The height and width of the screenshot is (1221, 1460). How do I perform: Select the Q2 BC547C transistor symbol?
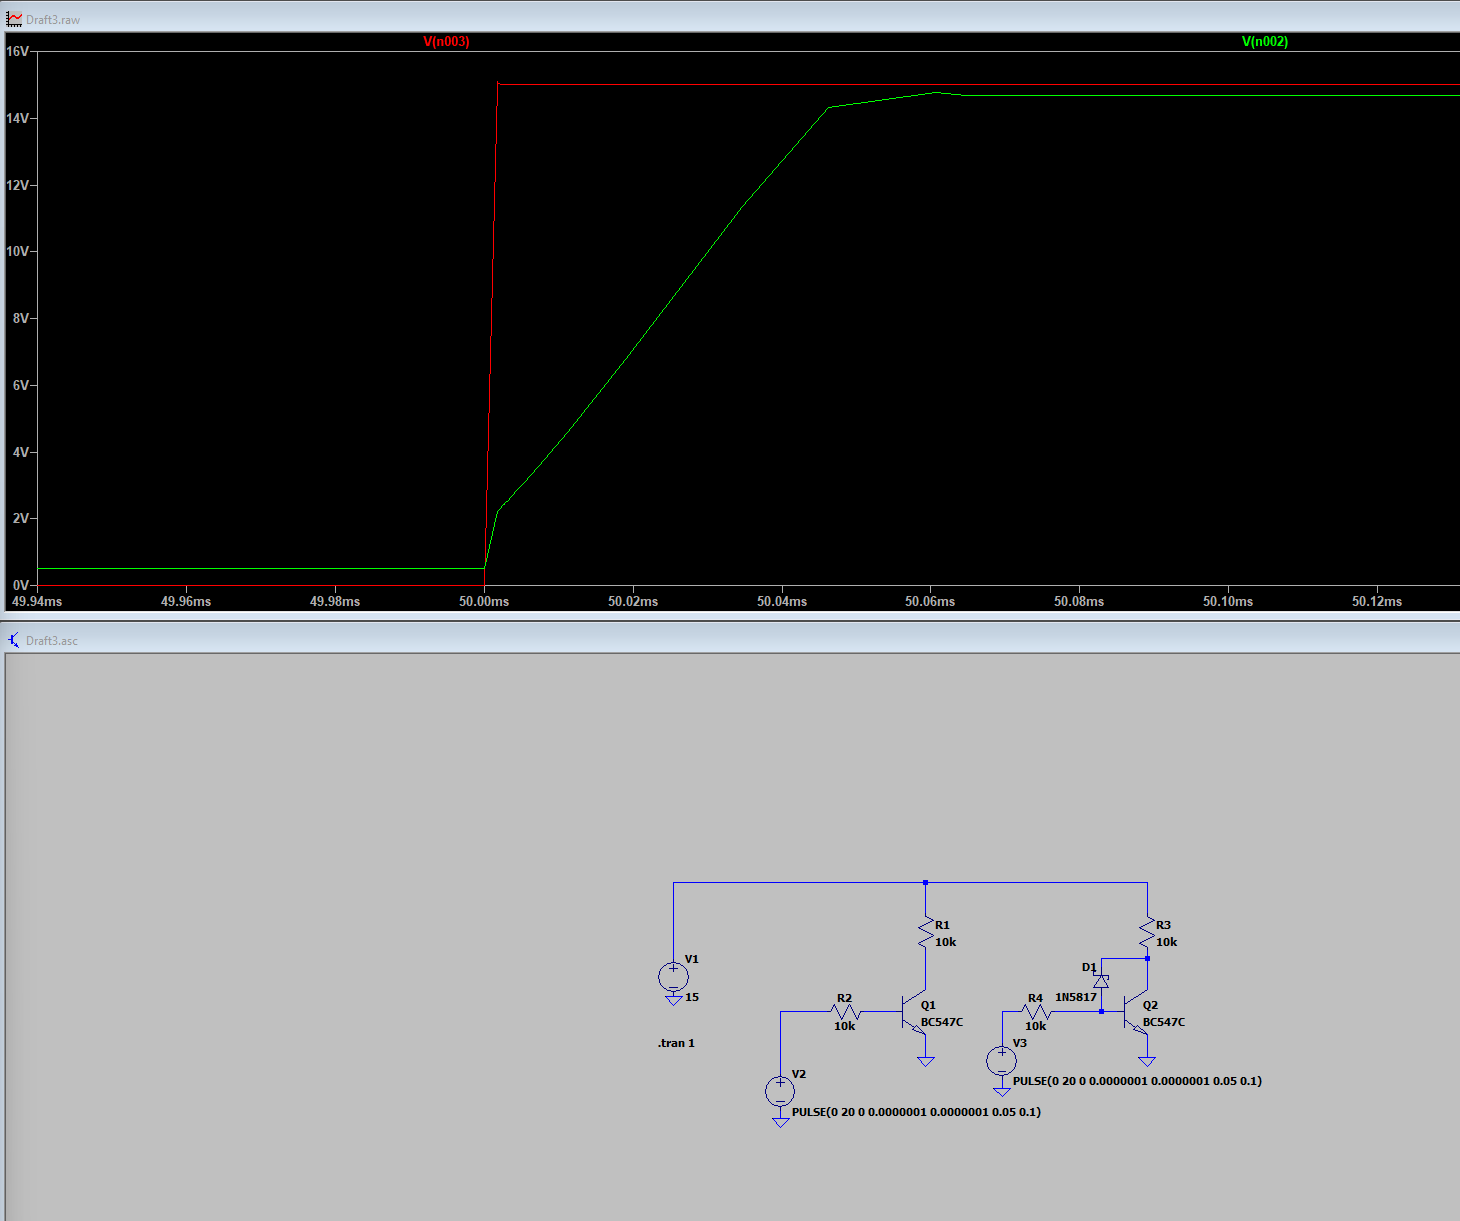coord(1136,1012)
